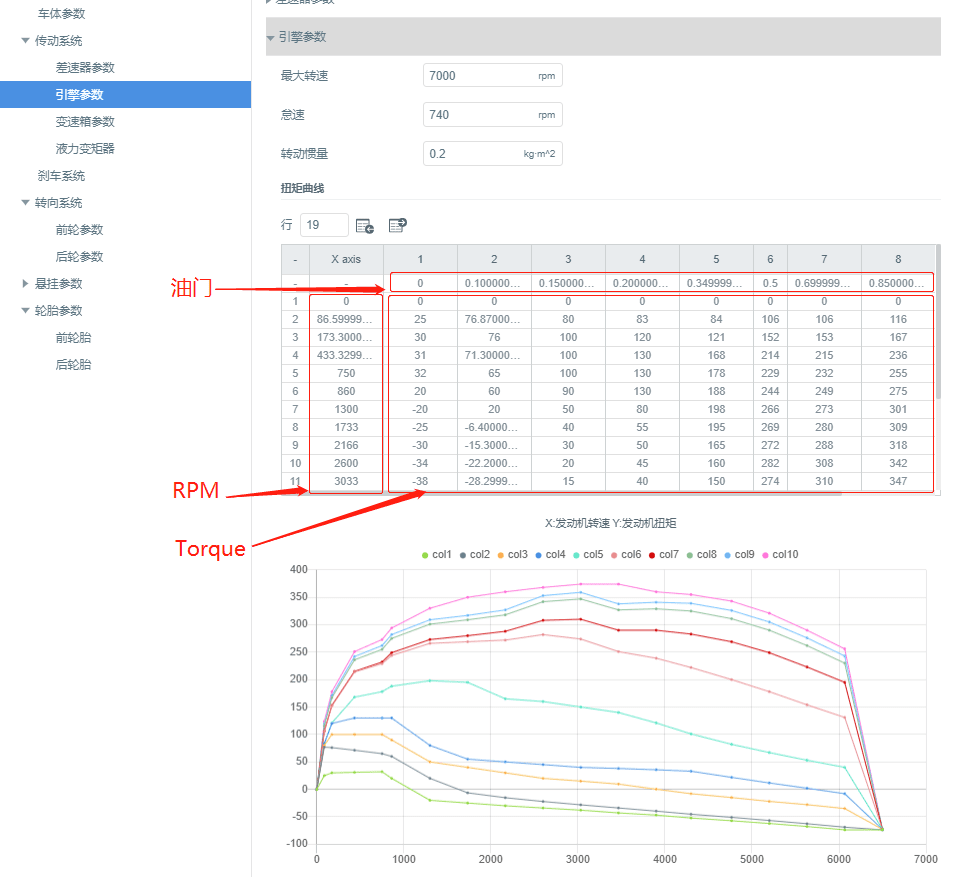This screenshot has height=877, width=953.
Task: Toggle col10 series in the chart legend
Action: 780,554
